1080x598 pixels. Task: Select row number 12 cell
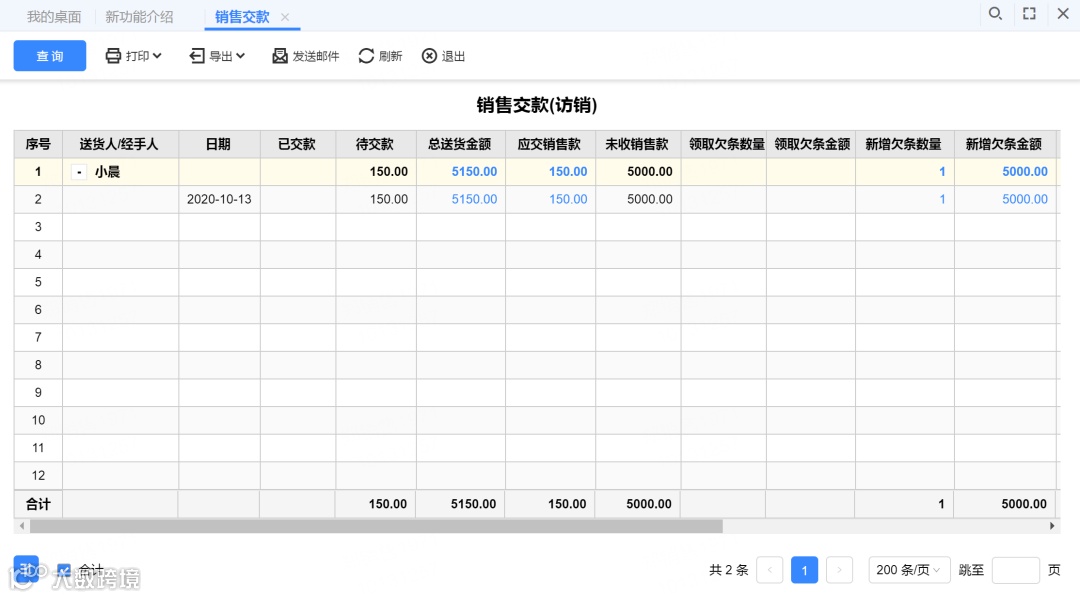38,475
